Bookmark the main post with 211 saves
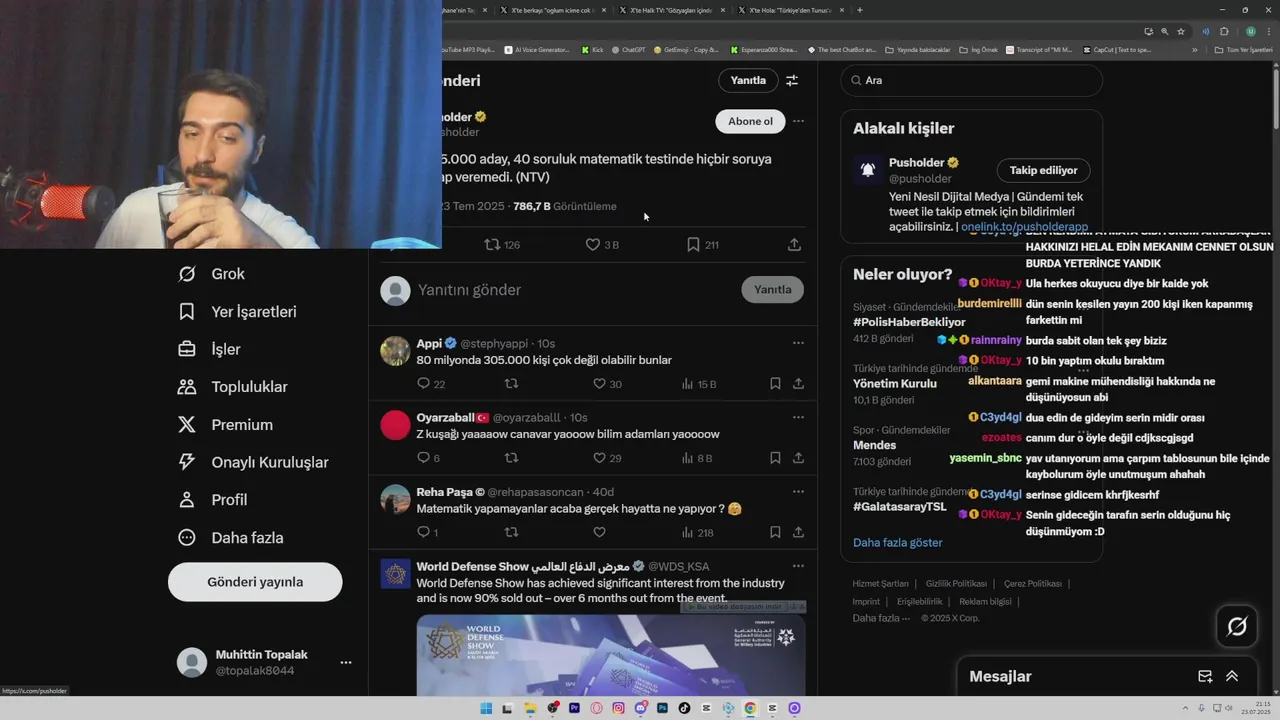The image size is (1280, 720). [702, 244]
